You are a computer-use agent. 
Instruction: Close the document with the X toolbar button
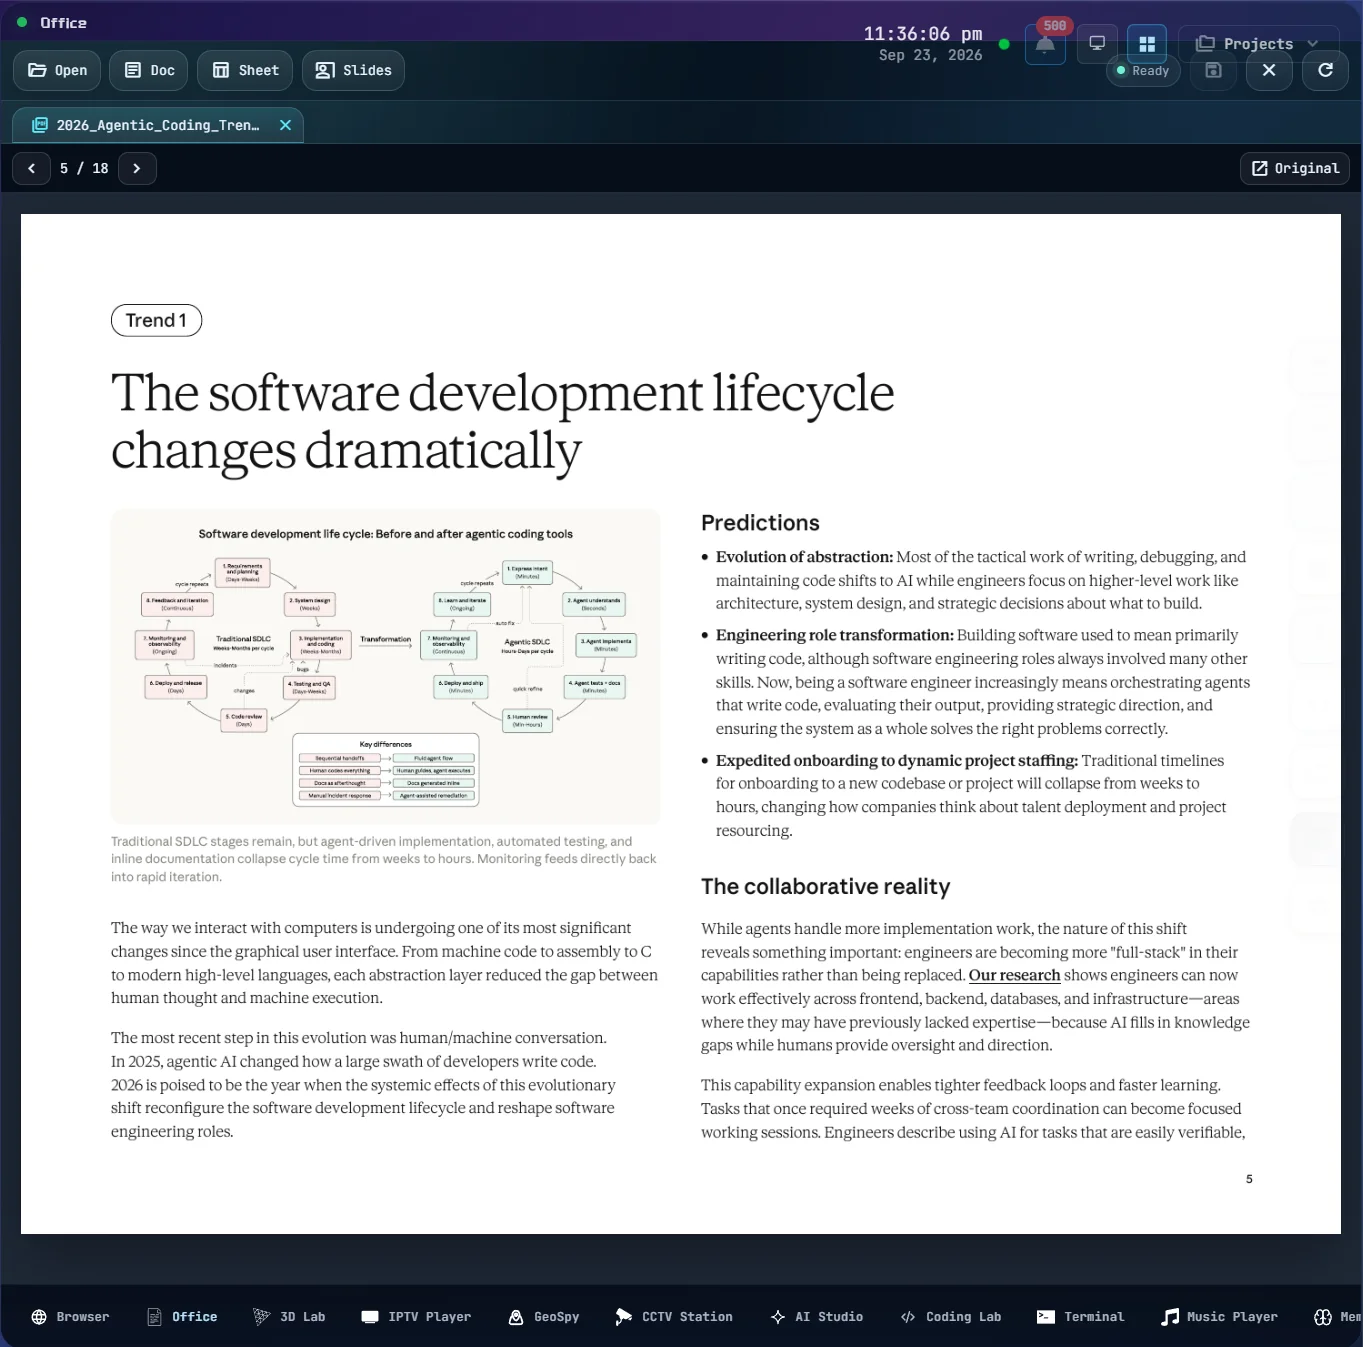pos(1269,70)
